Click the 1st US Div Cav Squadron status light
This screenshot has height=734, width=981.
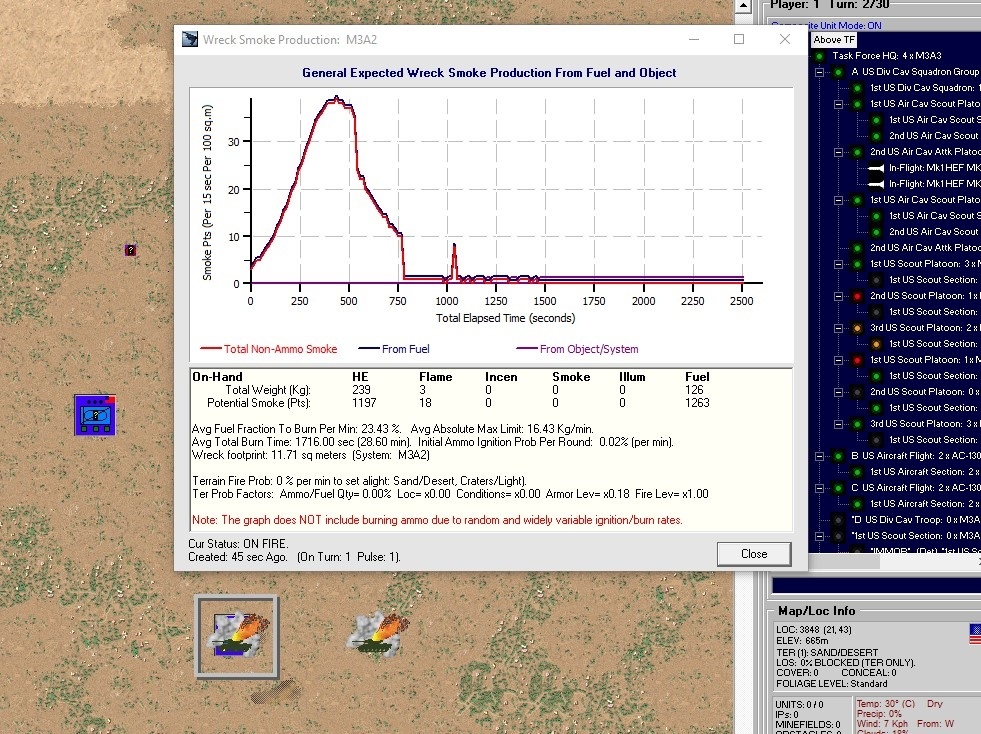pyautogui.click(x=857, y=88)
